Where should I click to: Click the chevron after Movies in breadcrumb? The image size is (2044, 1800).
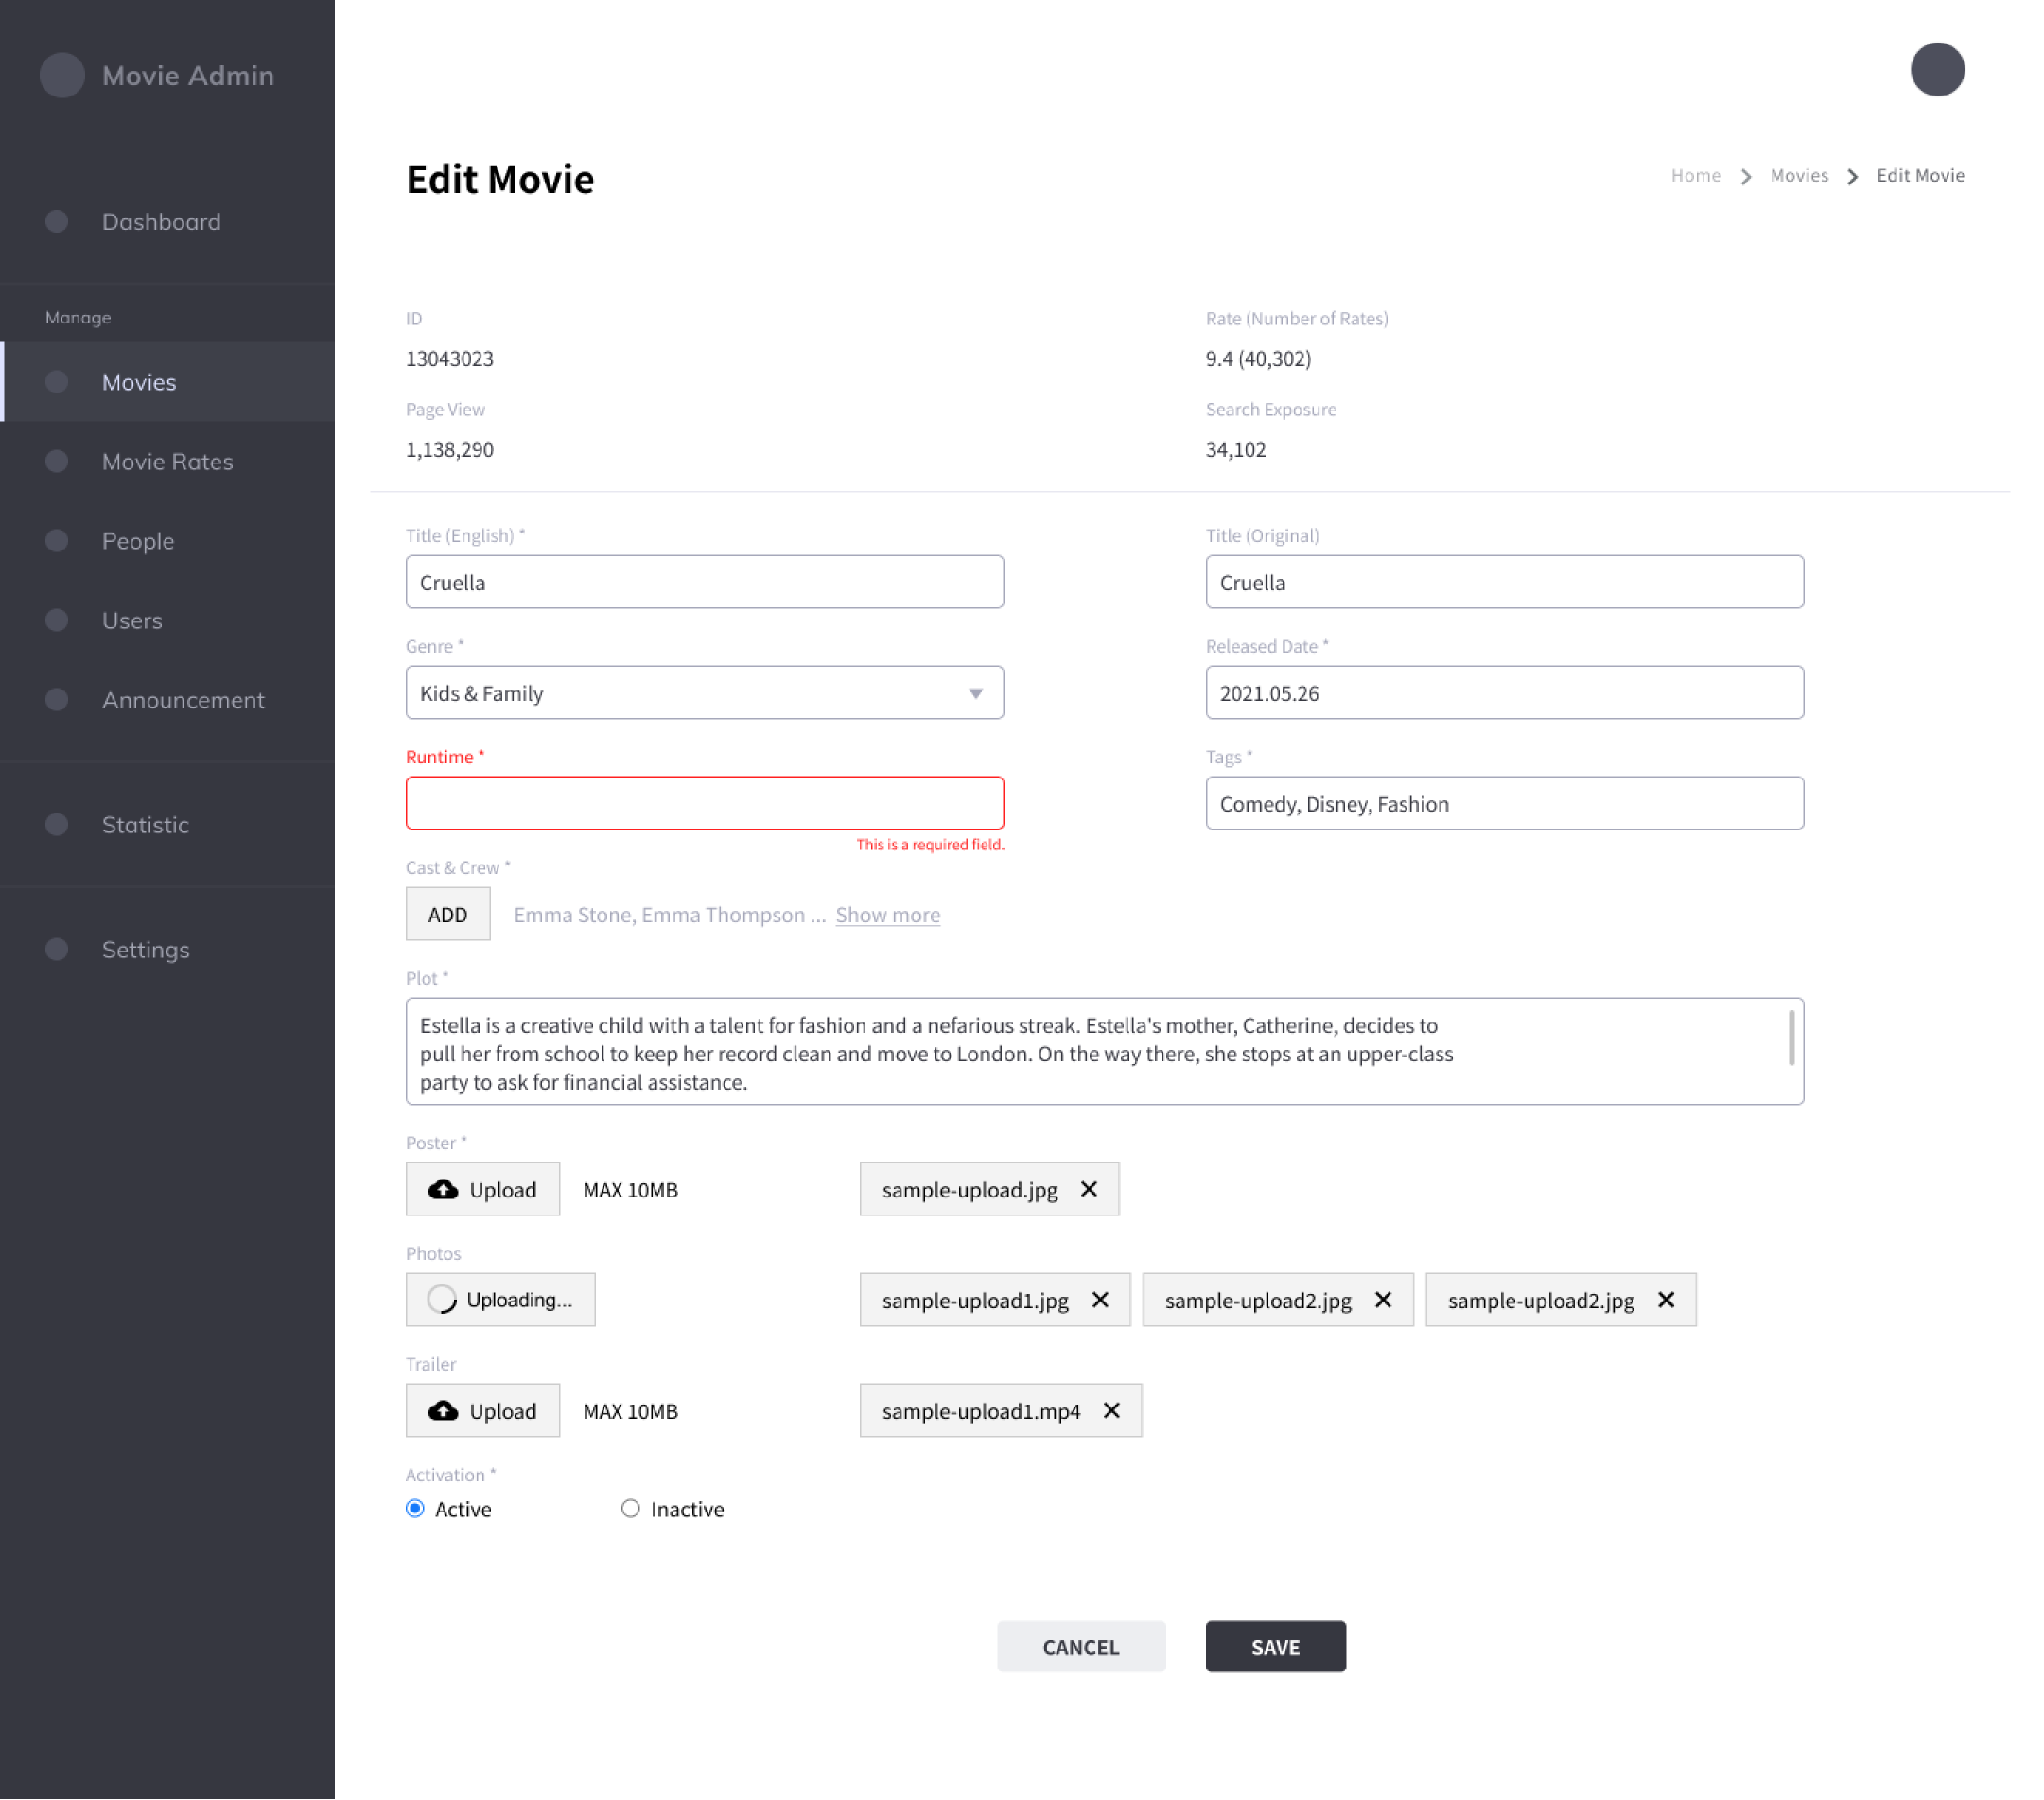[1852, 176]
